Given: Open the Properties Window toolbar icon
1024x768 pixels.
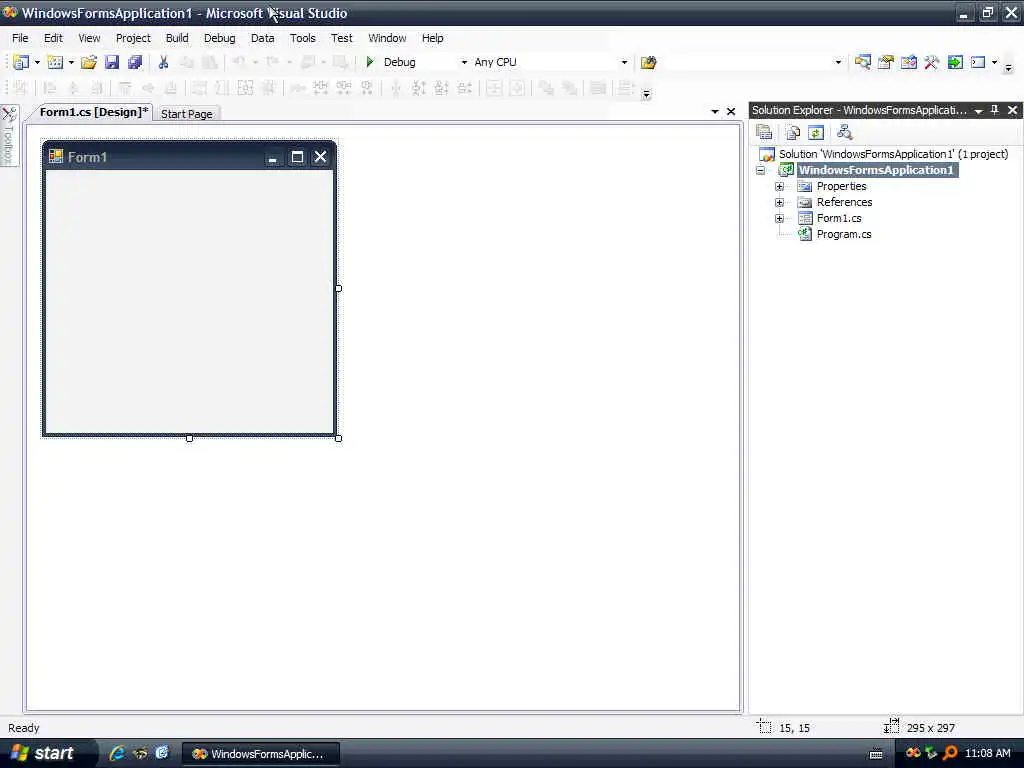Looking at the screenshot, I should [886, 62].
